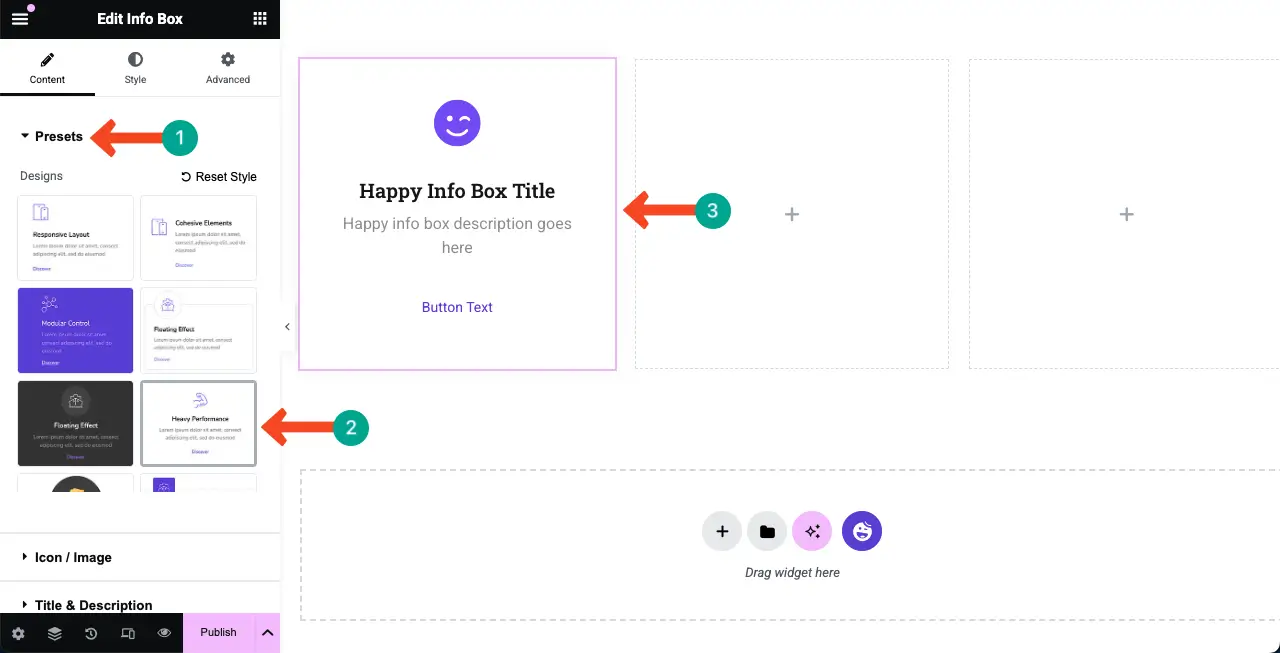Viewport: 1280px width, 653px height.
Task: Open the template library folder button
Action: pos(767,532)
